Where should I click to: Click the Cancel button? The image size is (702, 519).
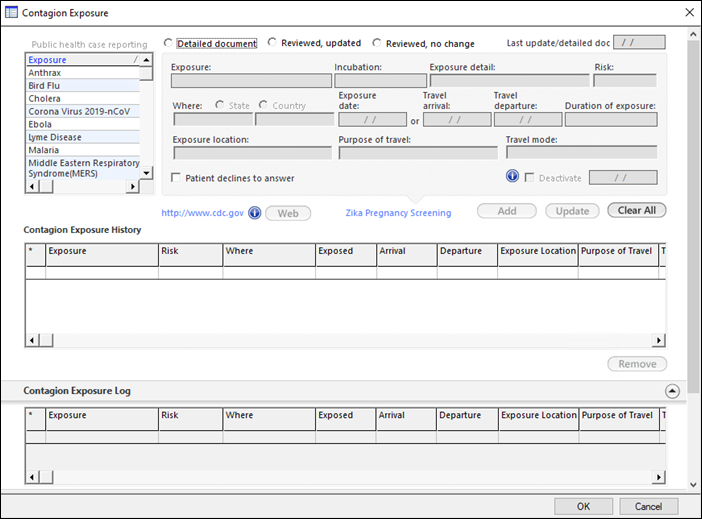[648, 506]
